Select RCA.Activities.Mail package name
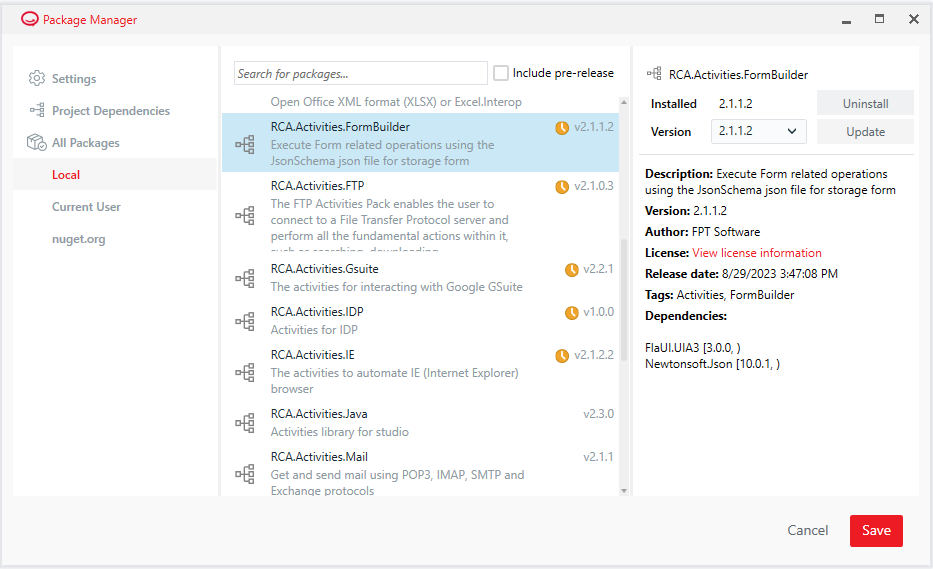Screen dimensions: 933x569 tap(319, 457)
